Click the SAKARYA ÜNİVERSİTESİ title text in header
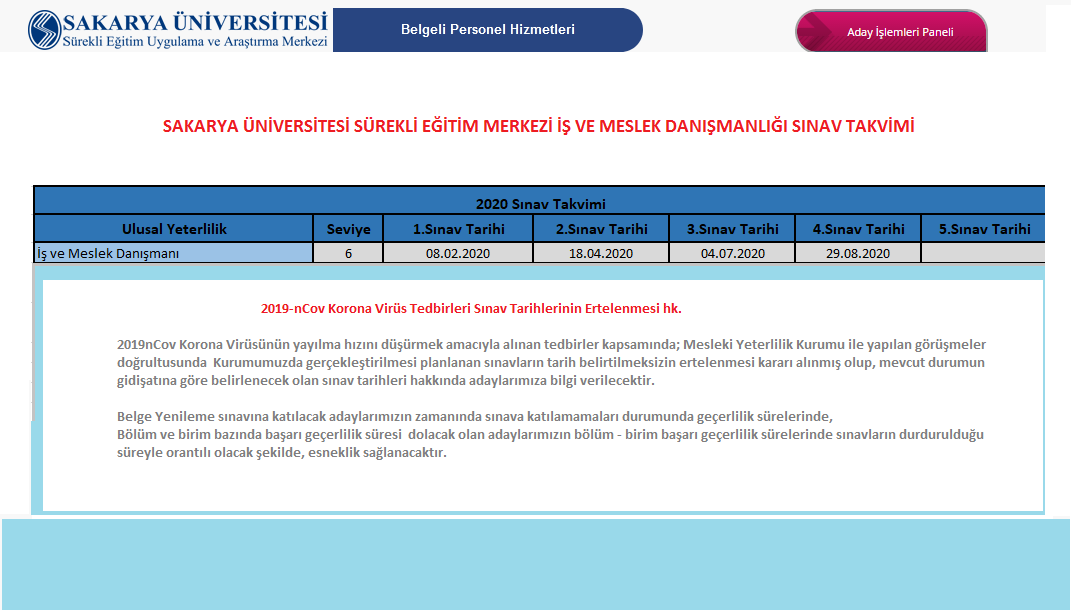 click(195, 22)
